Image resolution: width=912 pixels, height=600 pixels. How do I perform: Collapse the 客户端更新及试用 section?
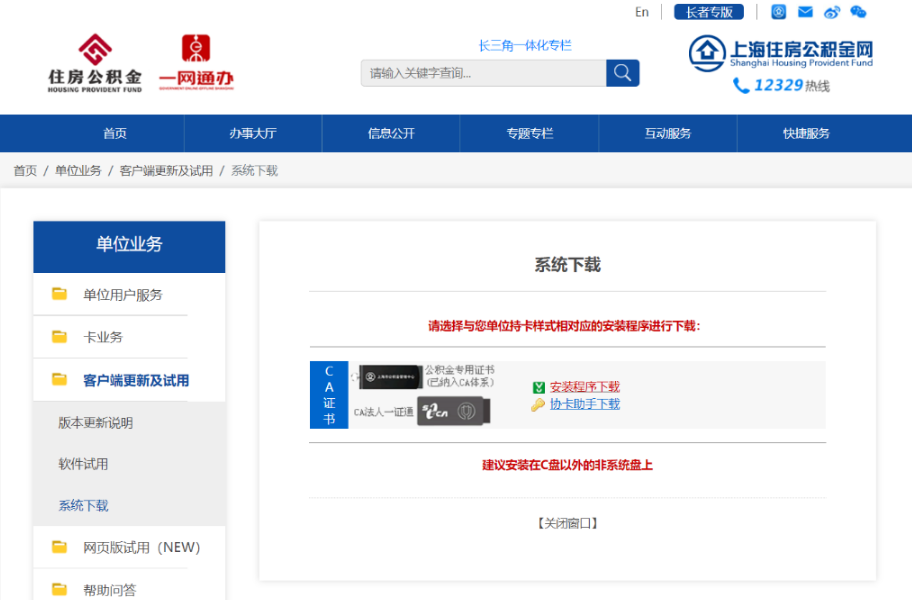click(x=135, y=380)
